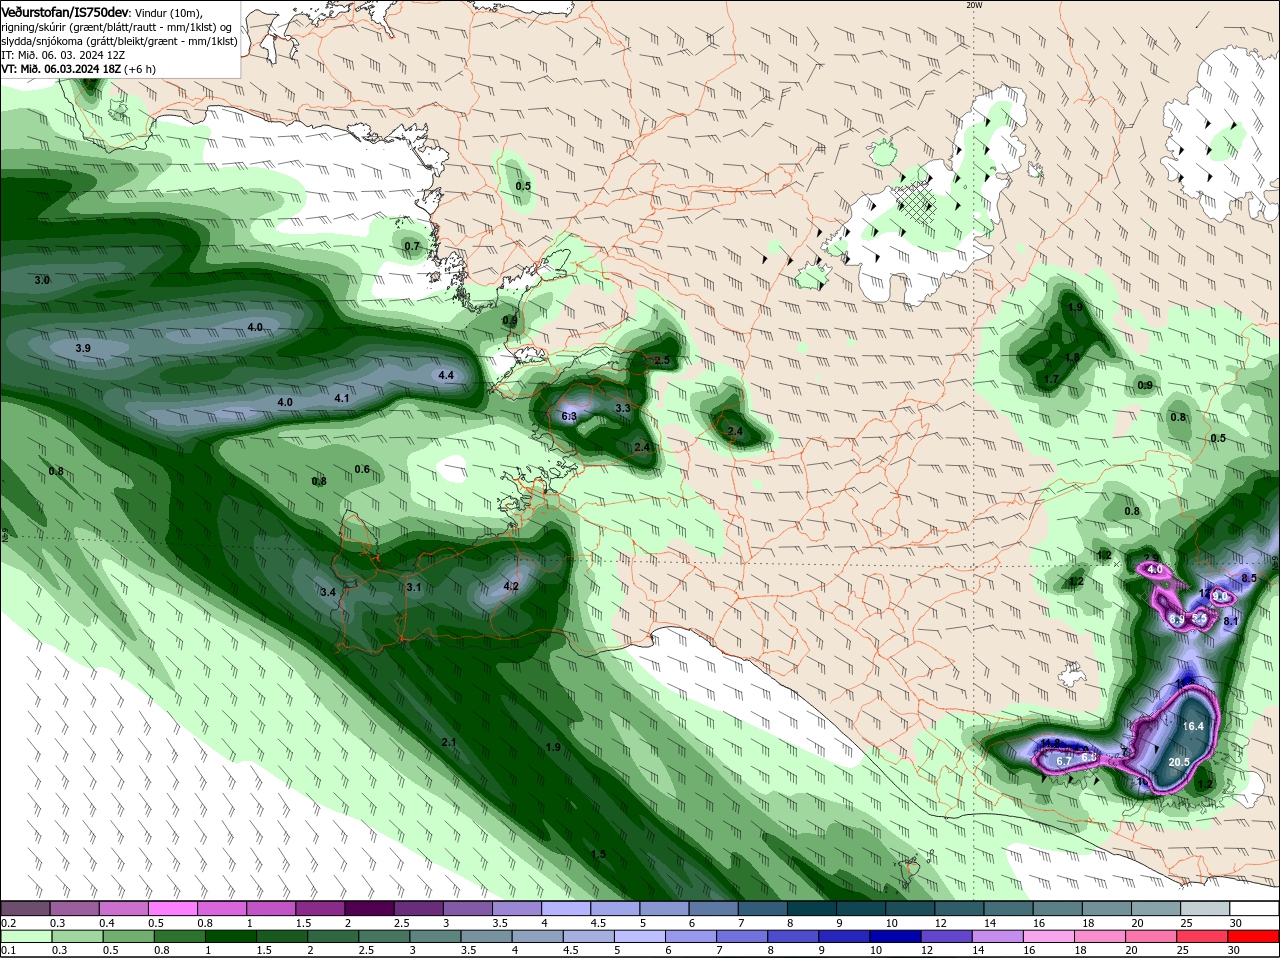Click the Veðurstofan/IS750dev title text
Screen dimensions: 1280x958
point(65,11)
